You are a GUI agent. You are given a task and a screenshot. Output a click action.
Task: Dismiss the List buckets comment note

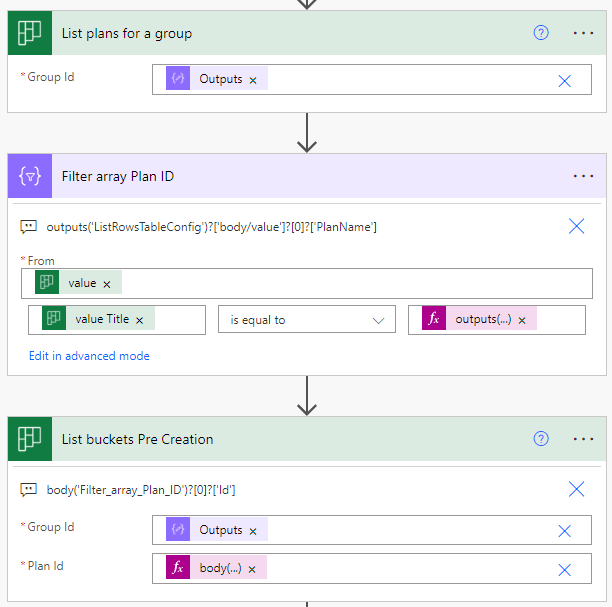(x=576, y=489)
